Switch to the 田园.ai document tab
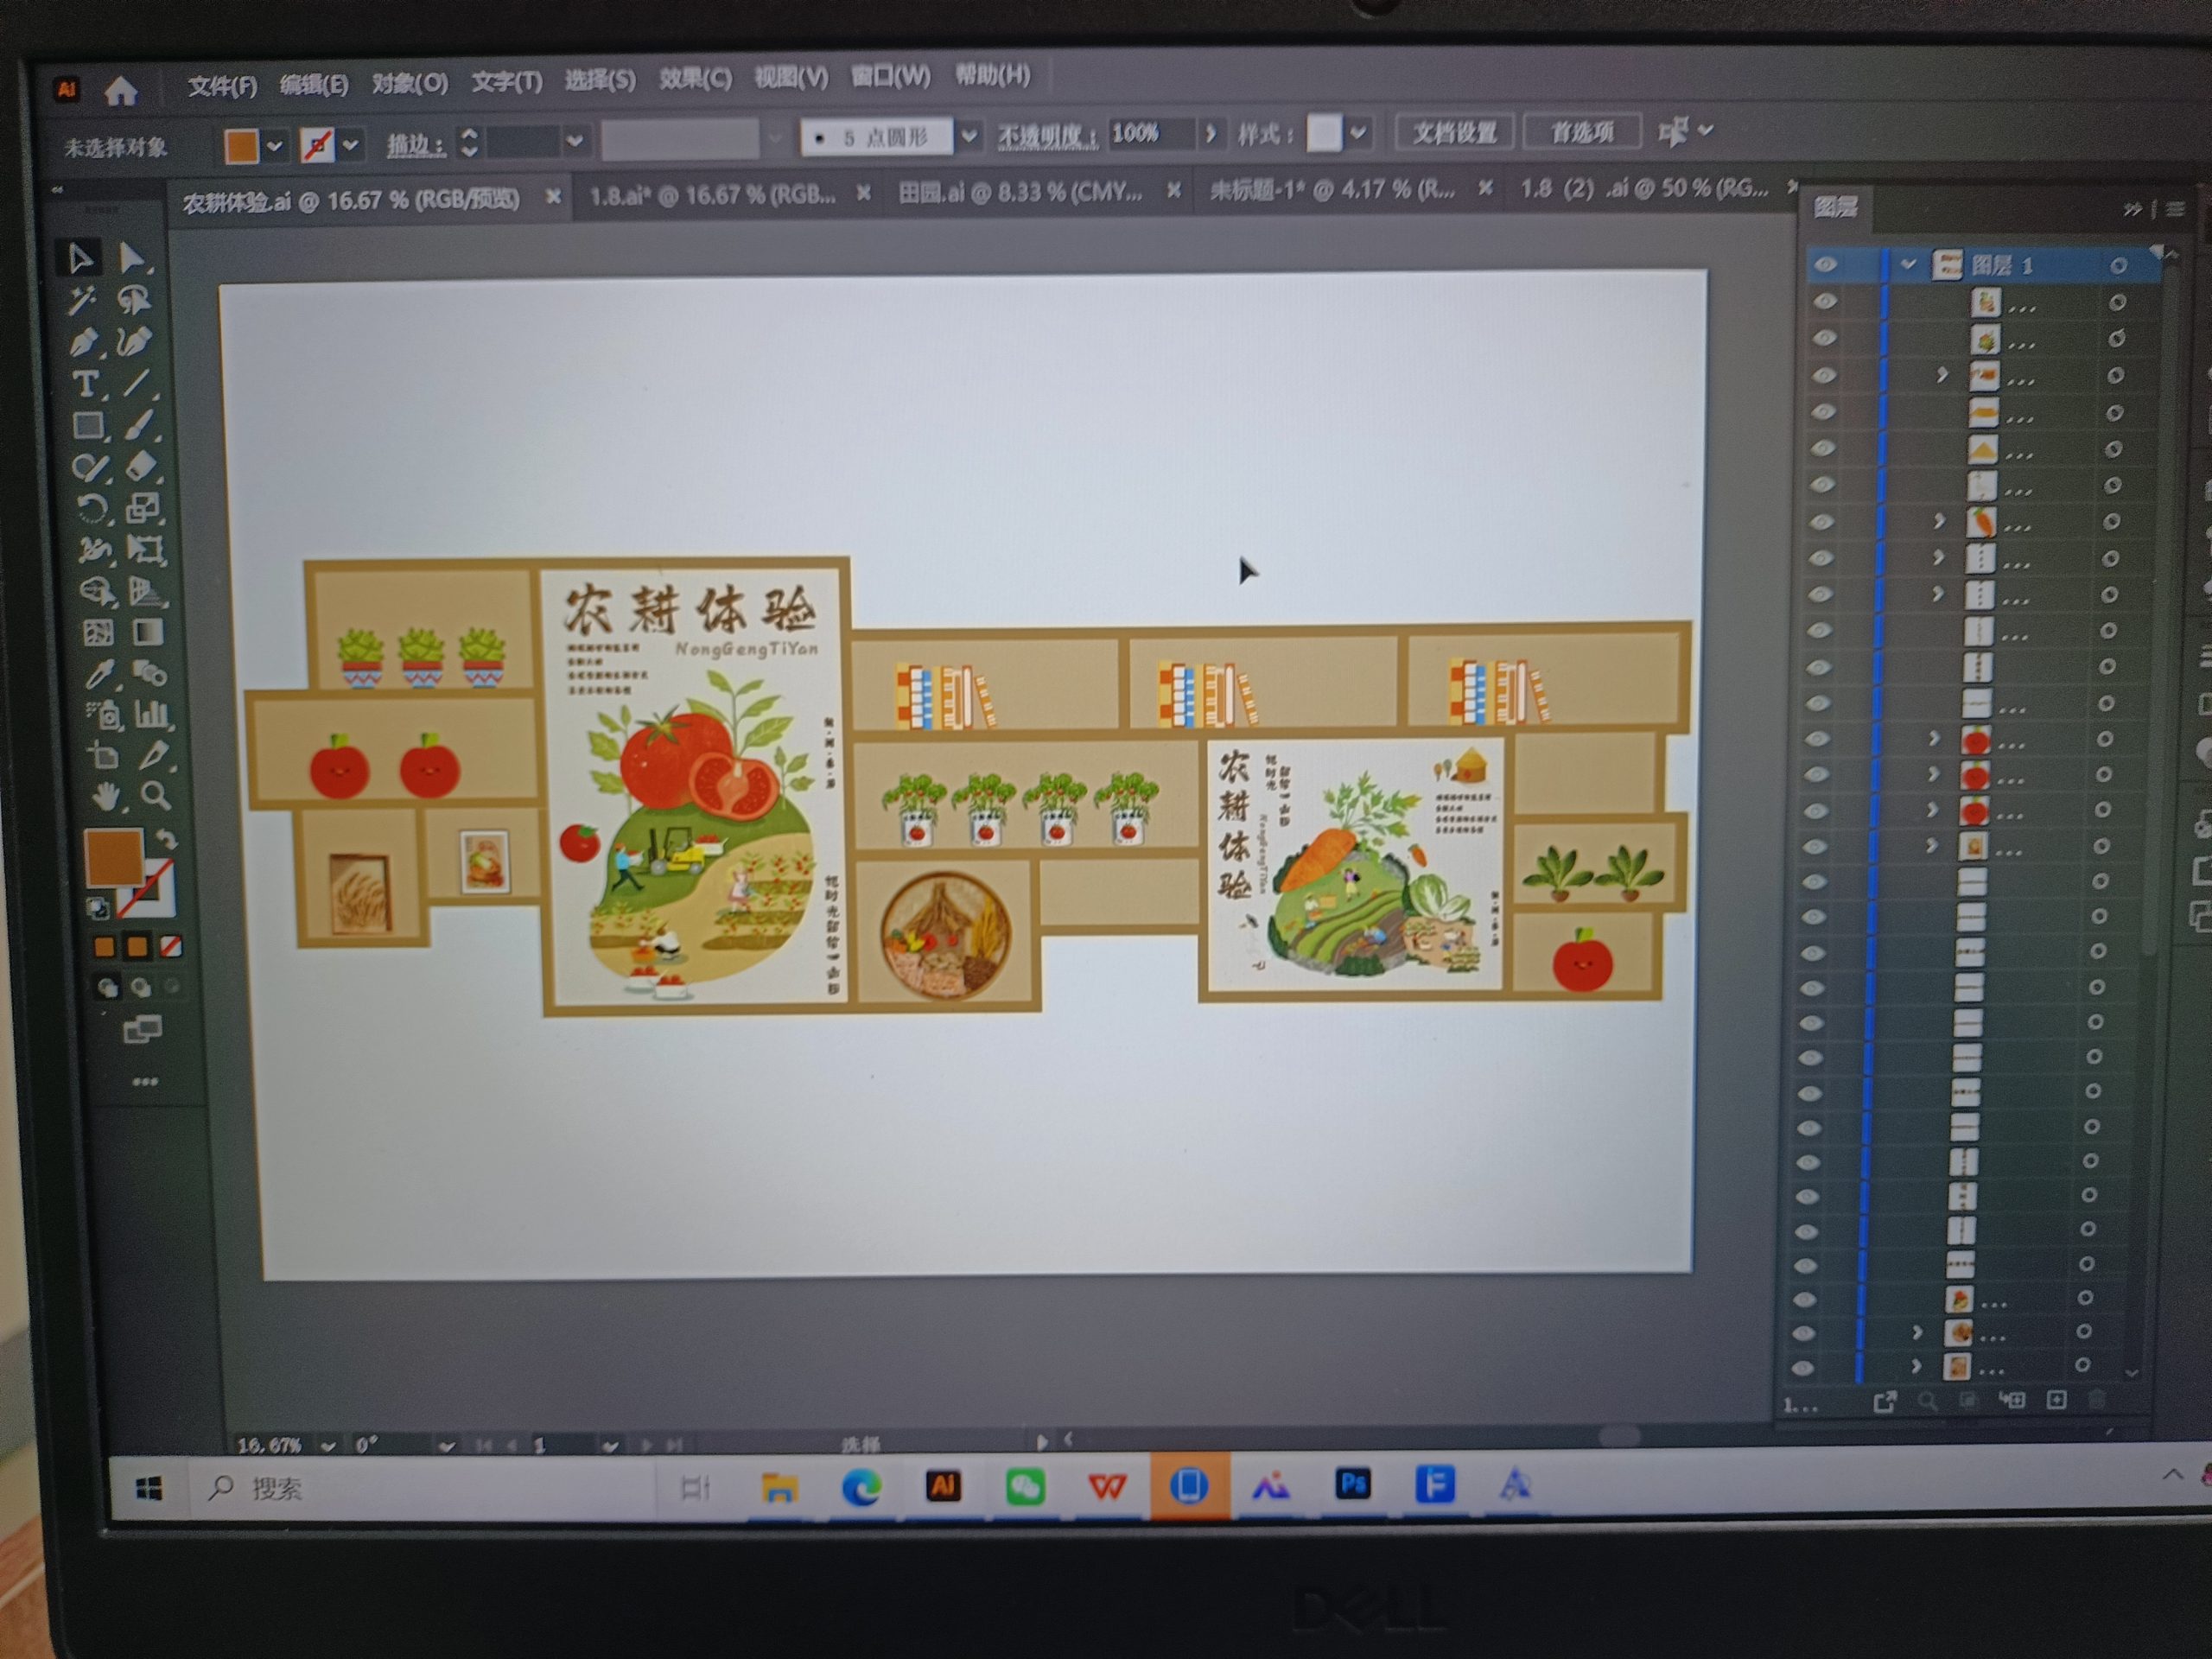 pos(1019,192)
